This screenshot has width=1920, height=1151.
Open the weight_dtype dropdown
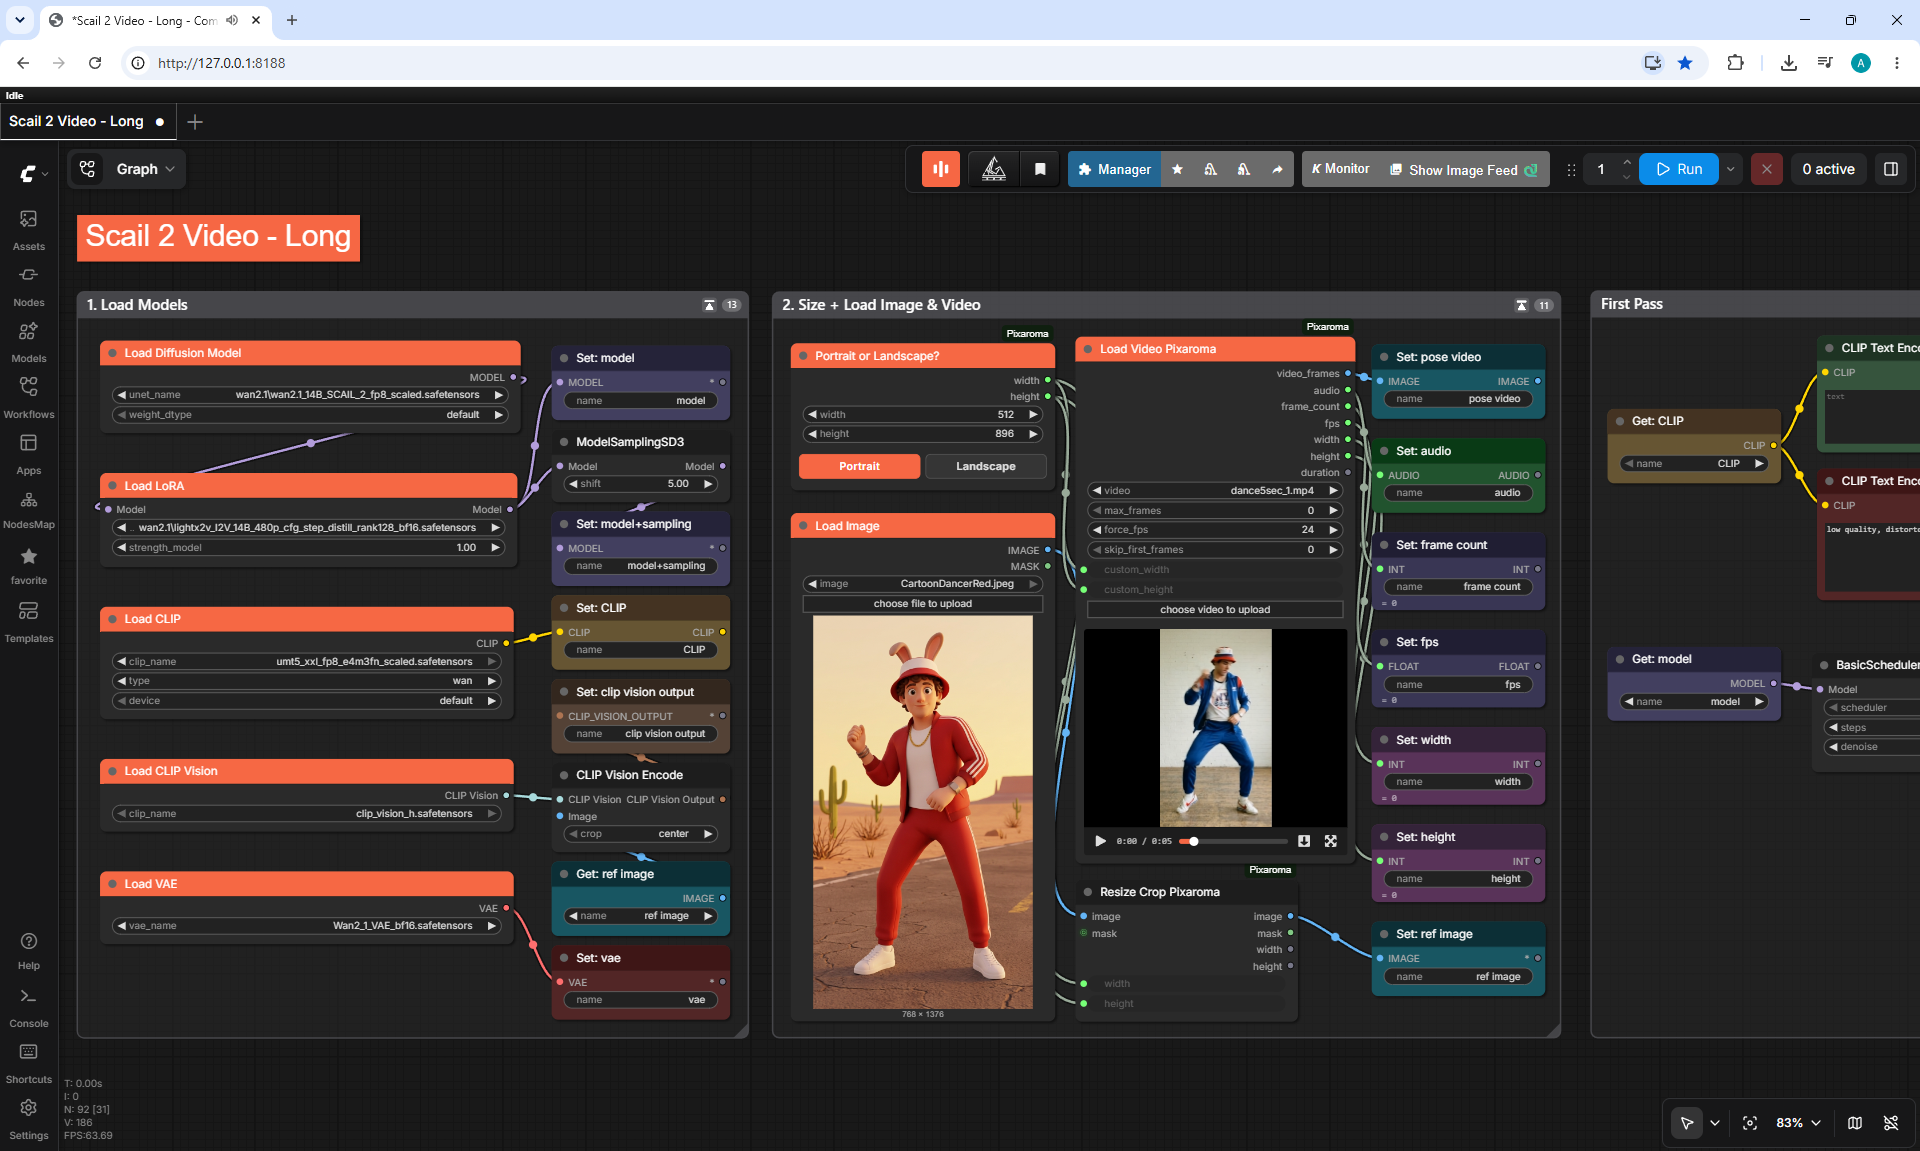coord(310,415)
